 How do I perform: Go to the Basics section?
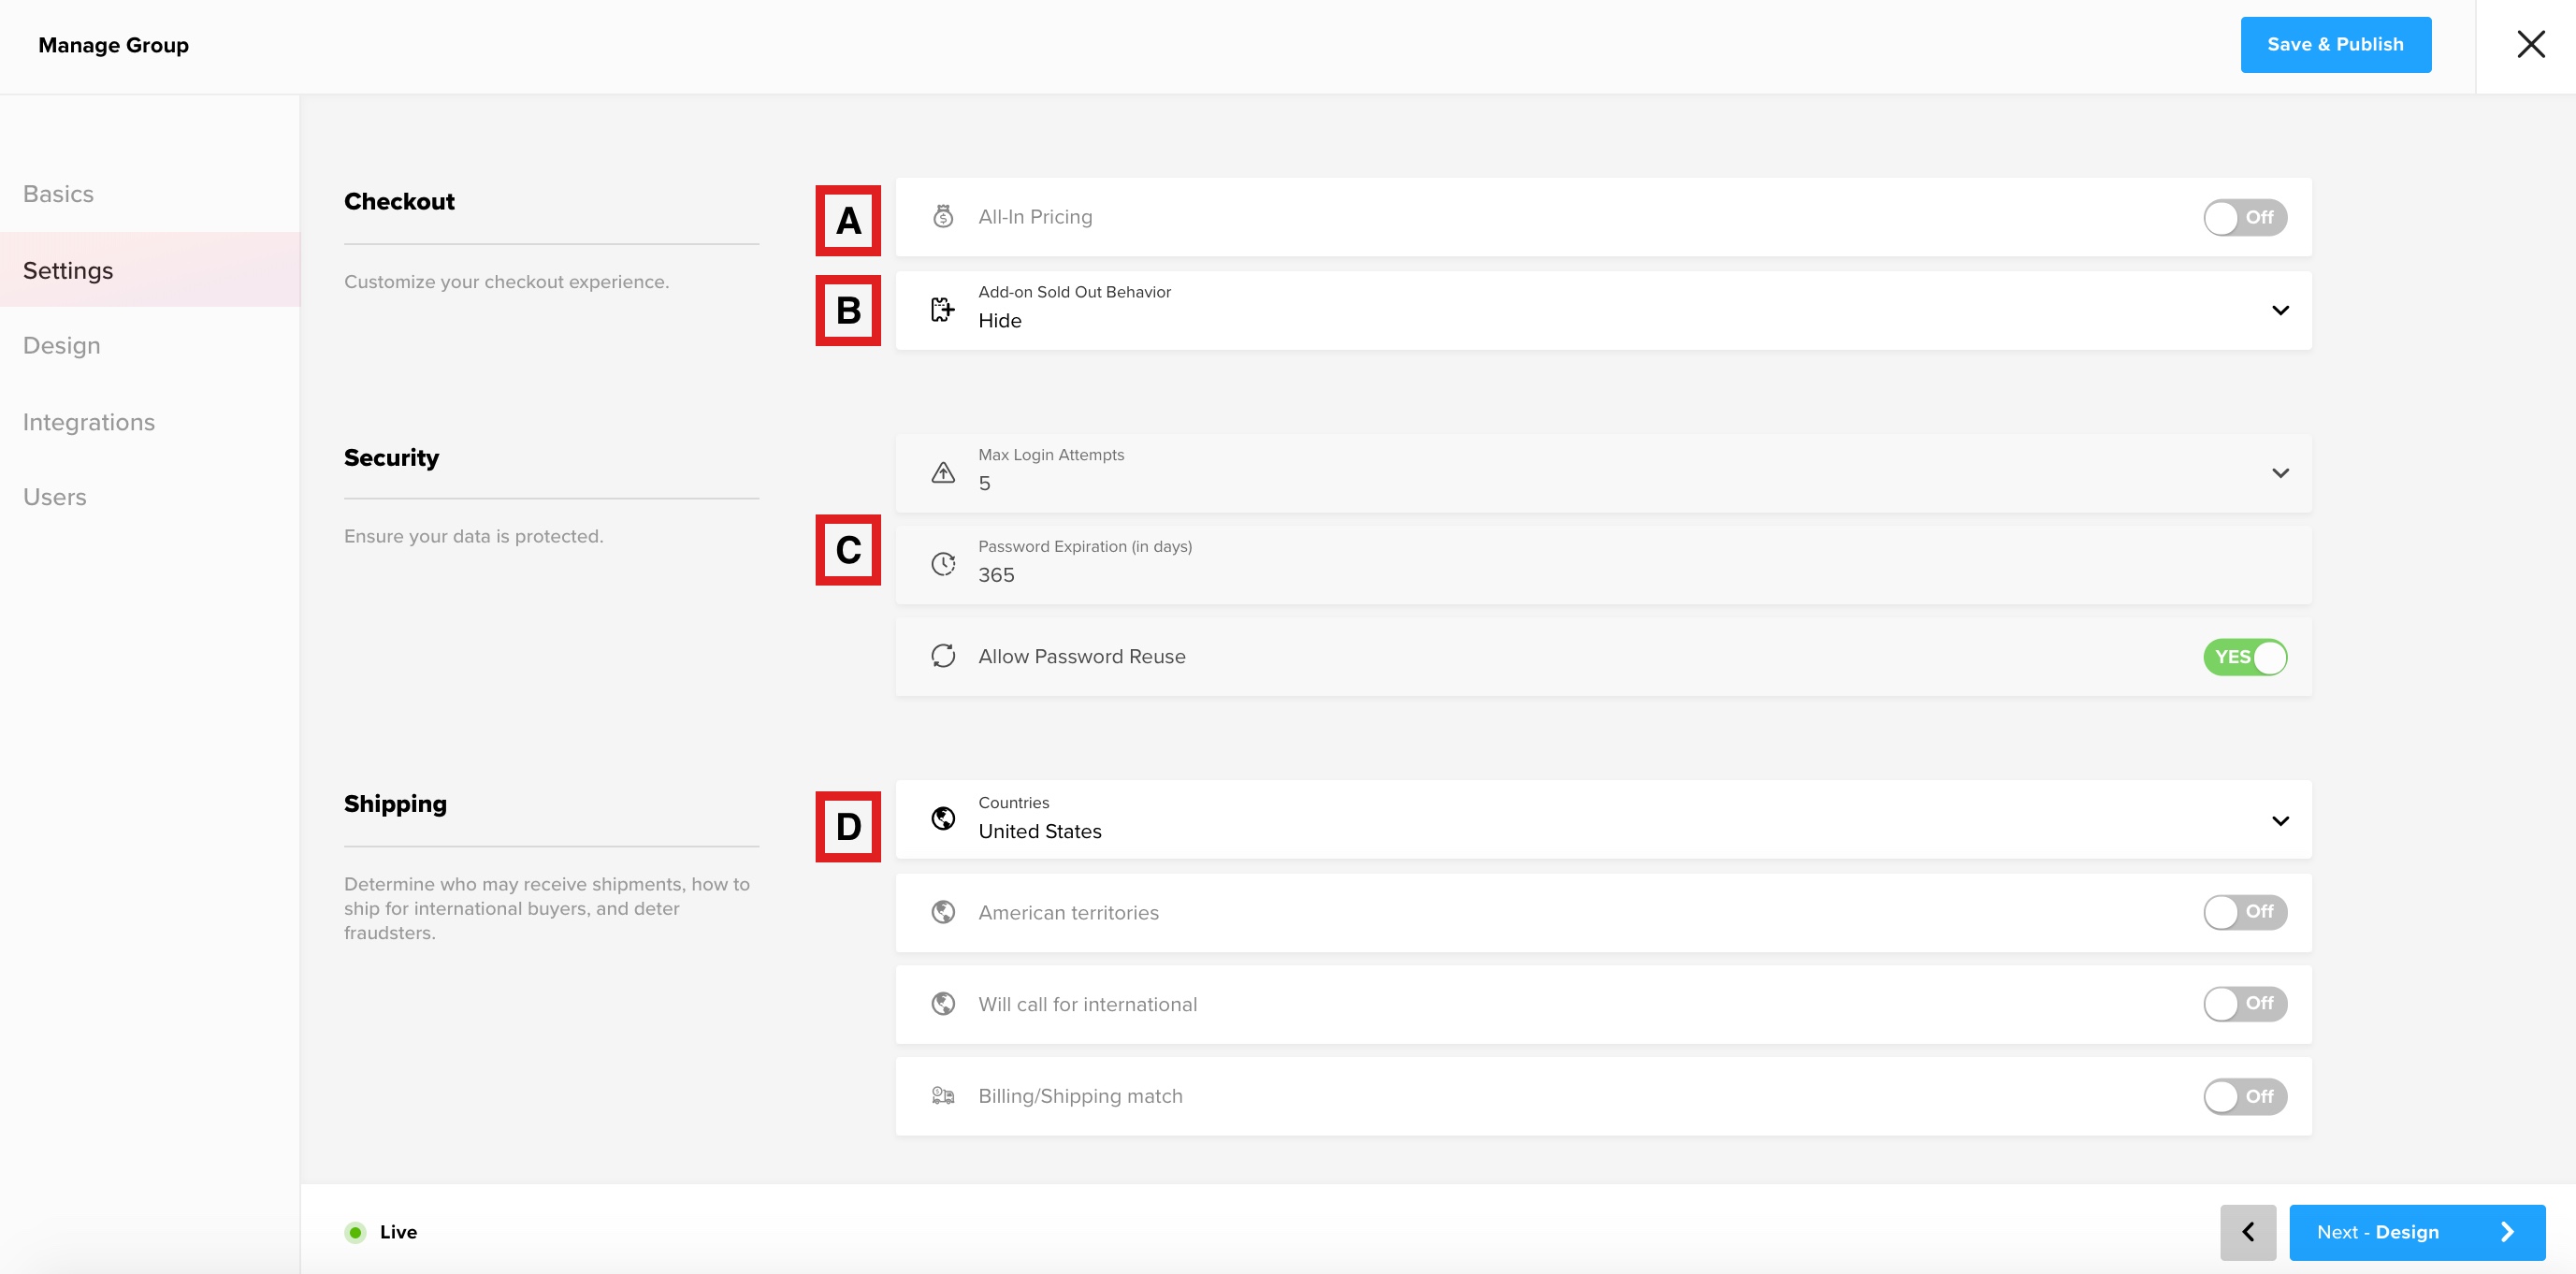58,194
